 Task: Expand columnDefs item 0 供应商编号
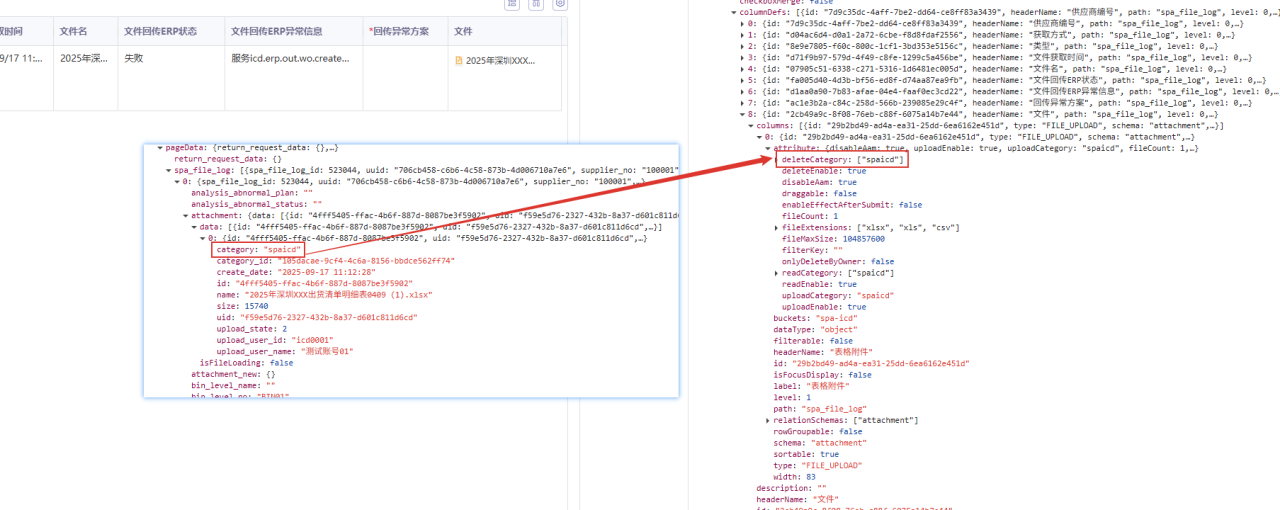click(742, 23)
